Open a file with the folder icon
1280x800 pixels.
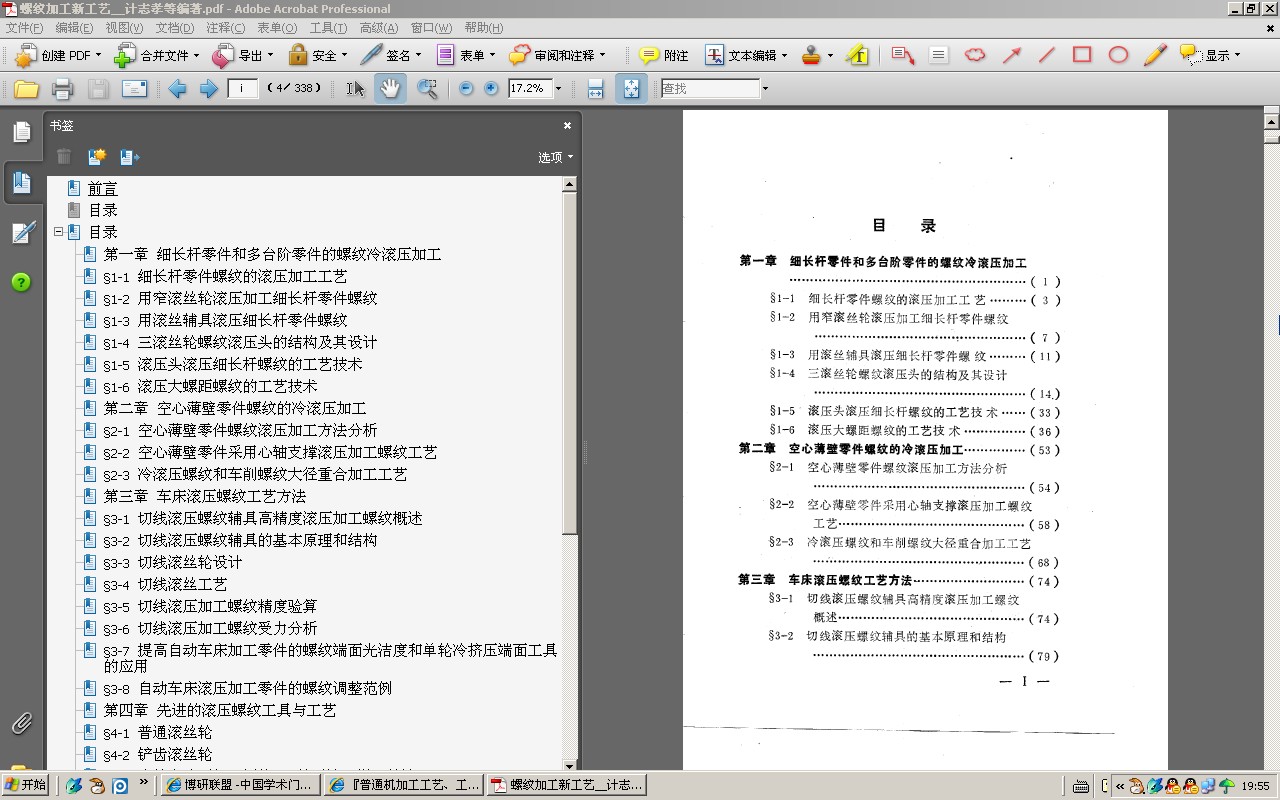click(26, 89)
